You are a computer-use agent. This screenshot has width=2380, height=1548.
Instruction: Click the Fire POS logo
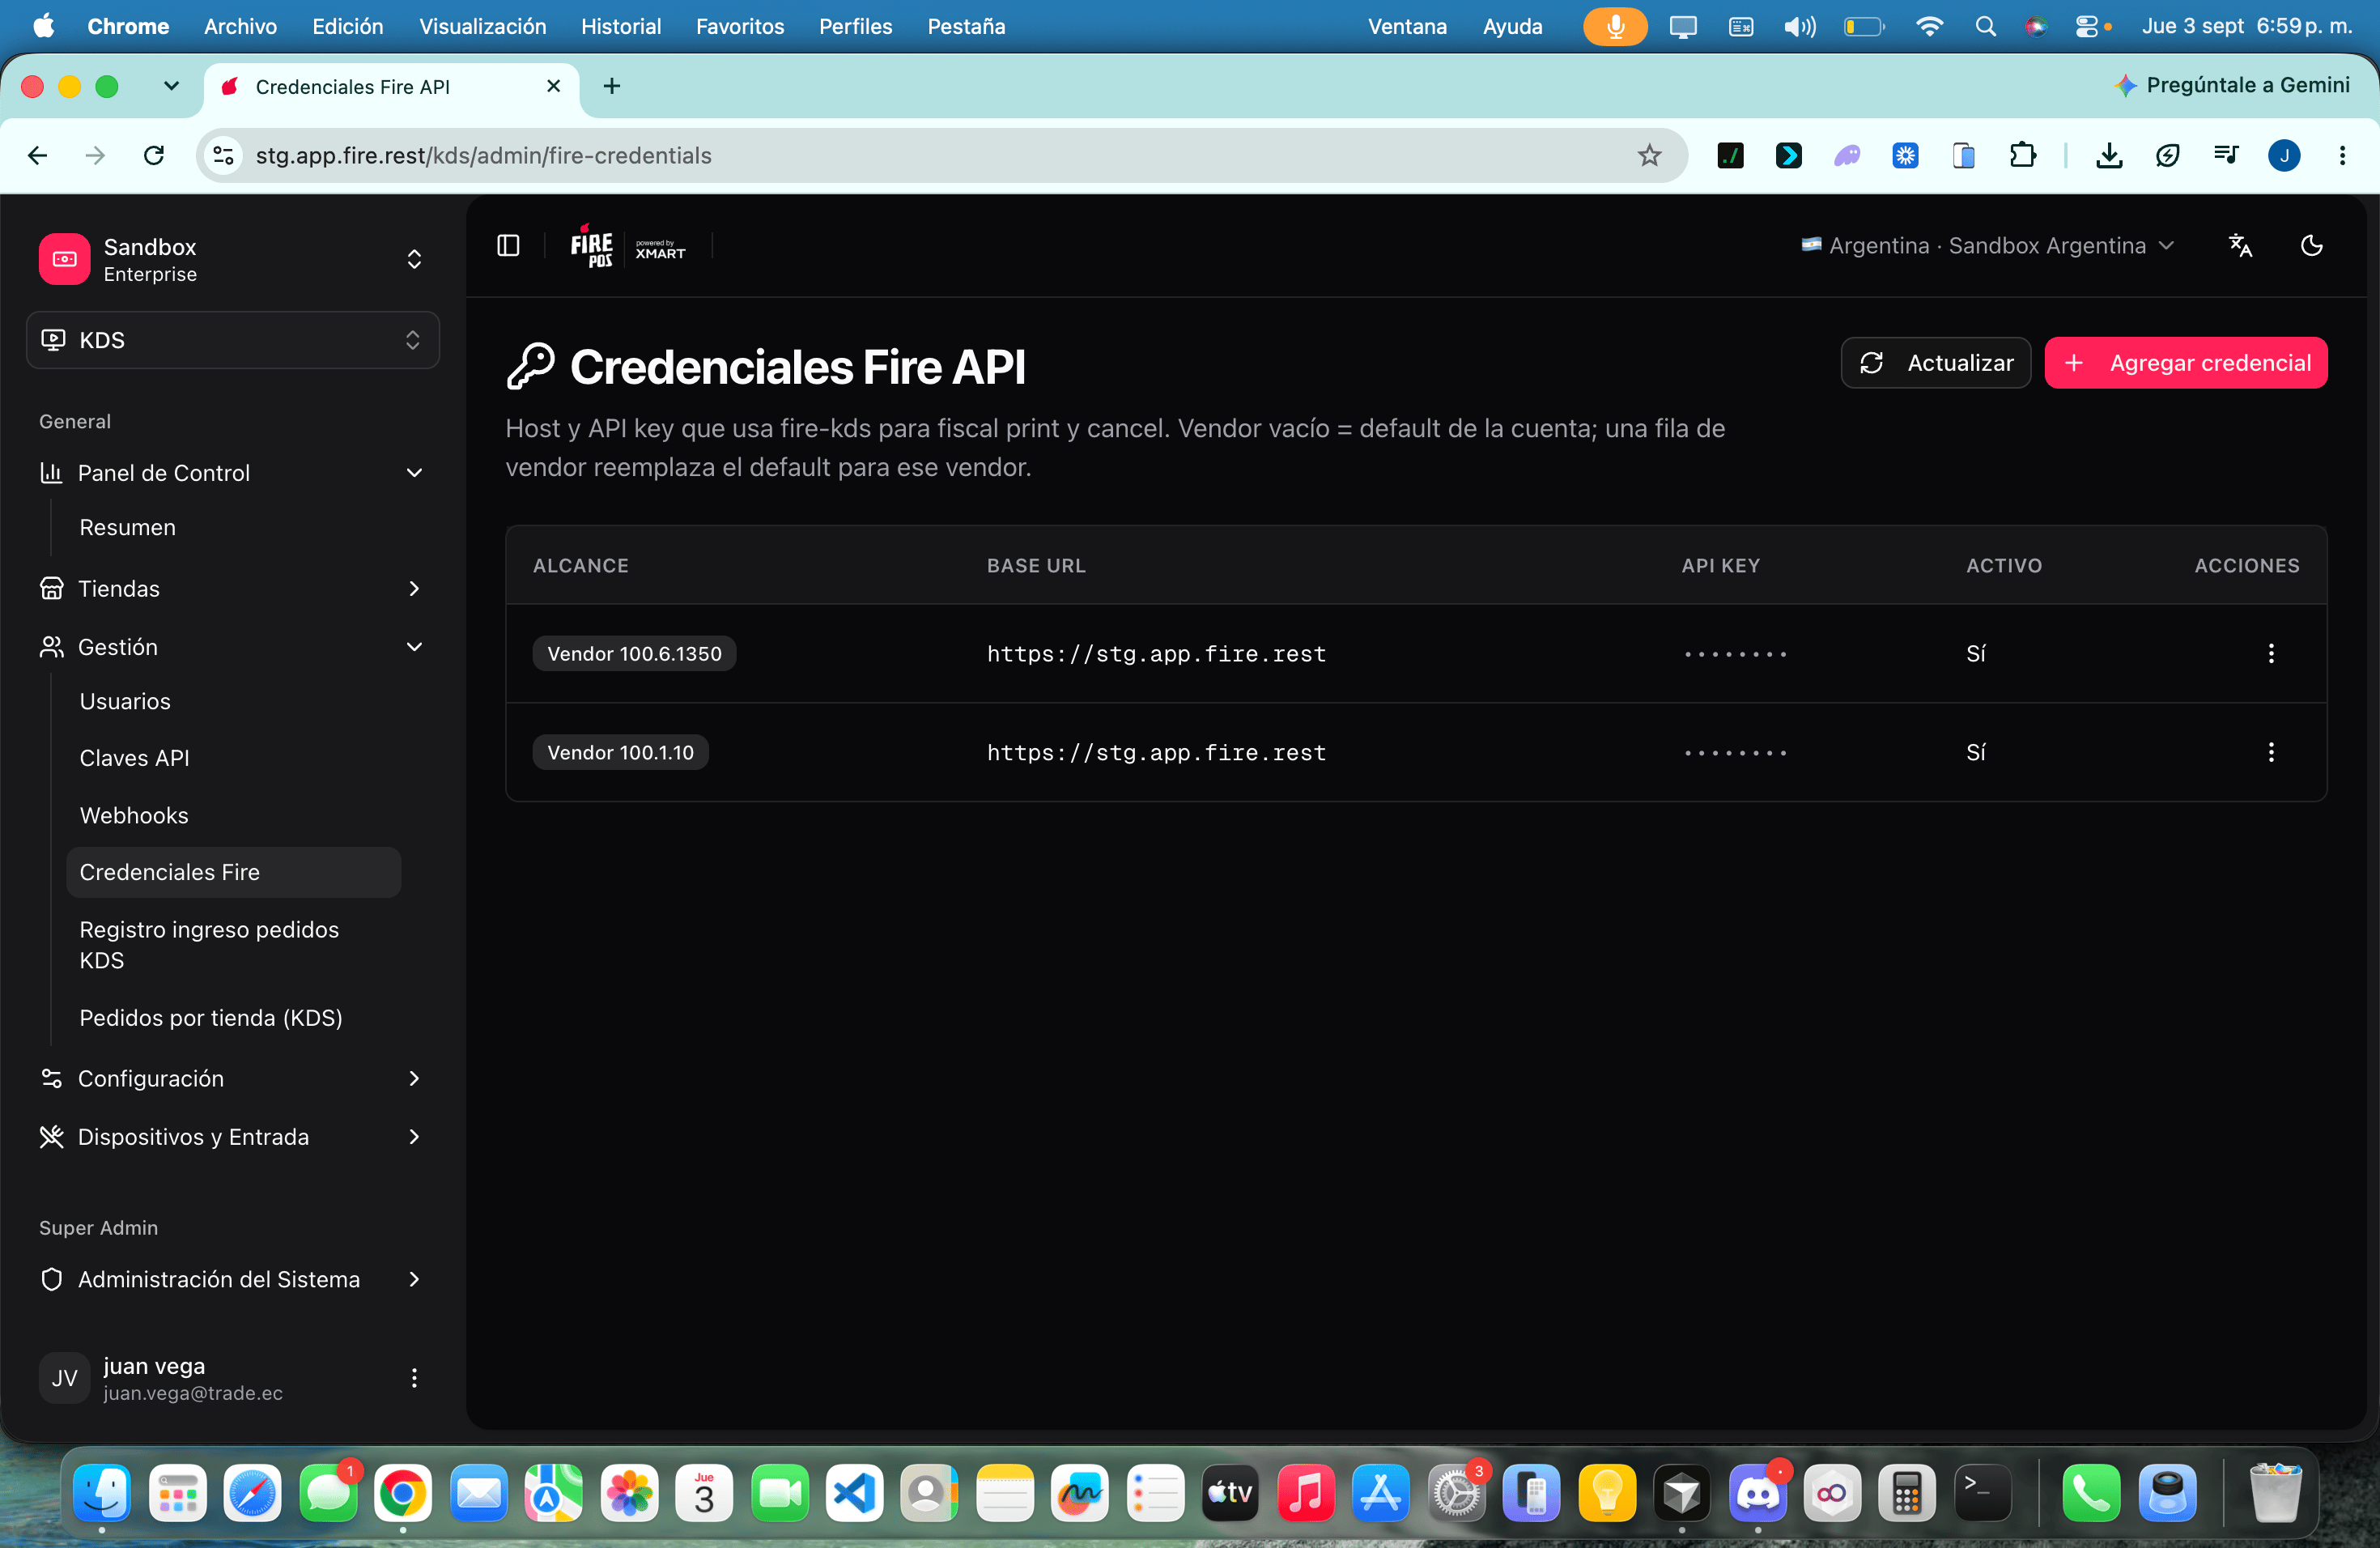(x=592, y=245)
